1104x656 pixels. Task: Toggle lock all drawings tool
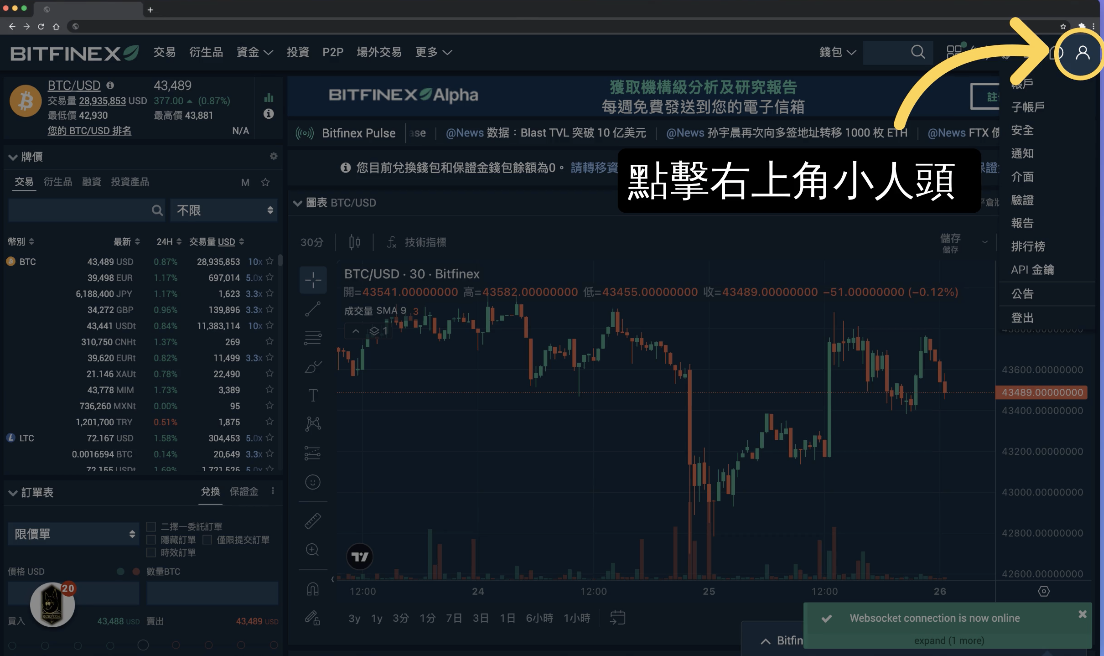point(313,618)
